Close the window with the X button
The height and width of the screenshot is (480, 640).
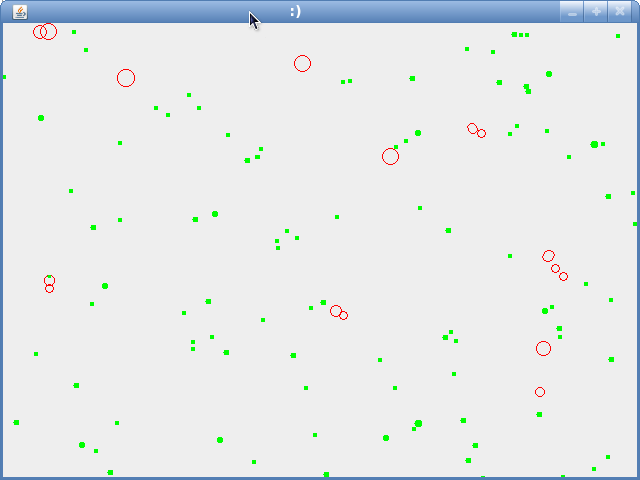click(620, 11)
